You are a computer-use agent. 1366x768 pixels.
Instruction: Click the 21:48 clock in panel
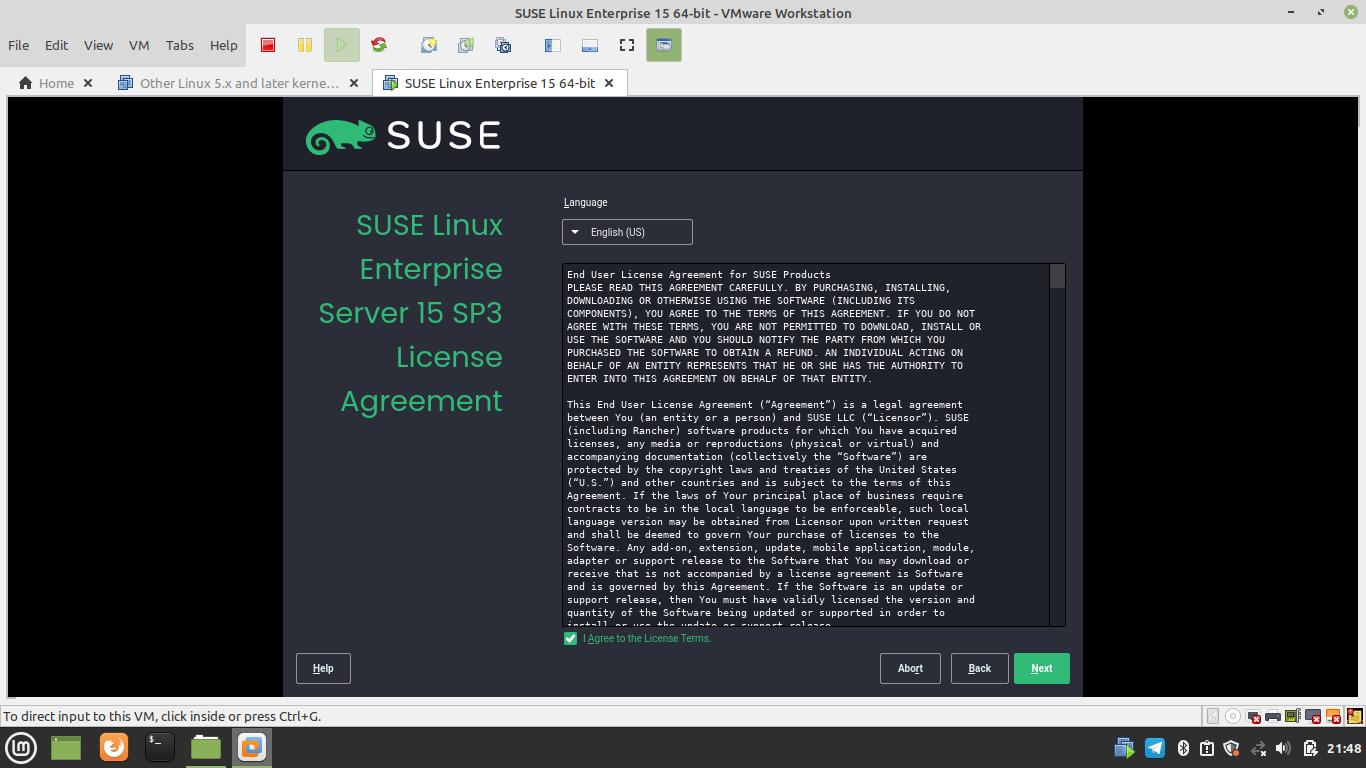[1344, 748]
